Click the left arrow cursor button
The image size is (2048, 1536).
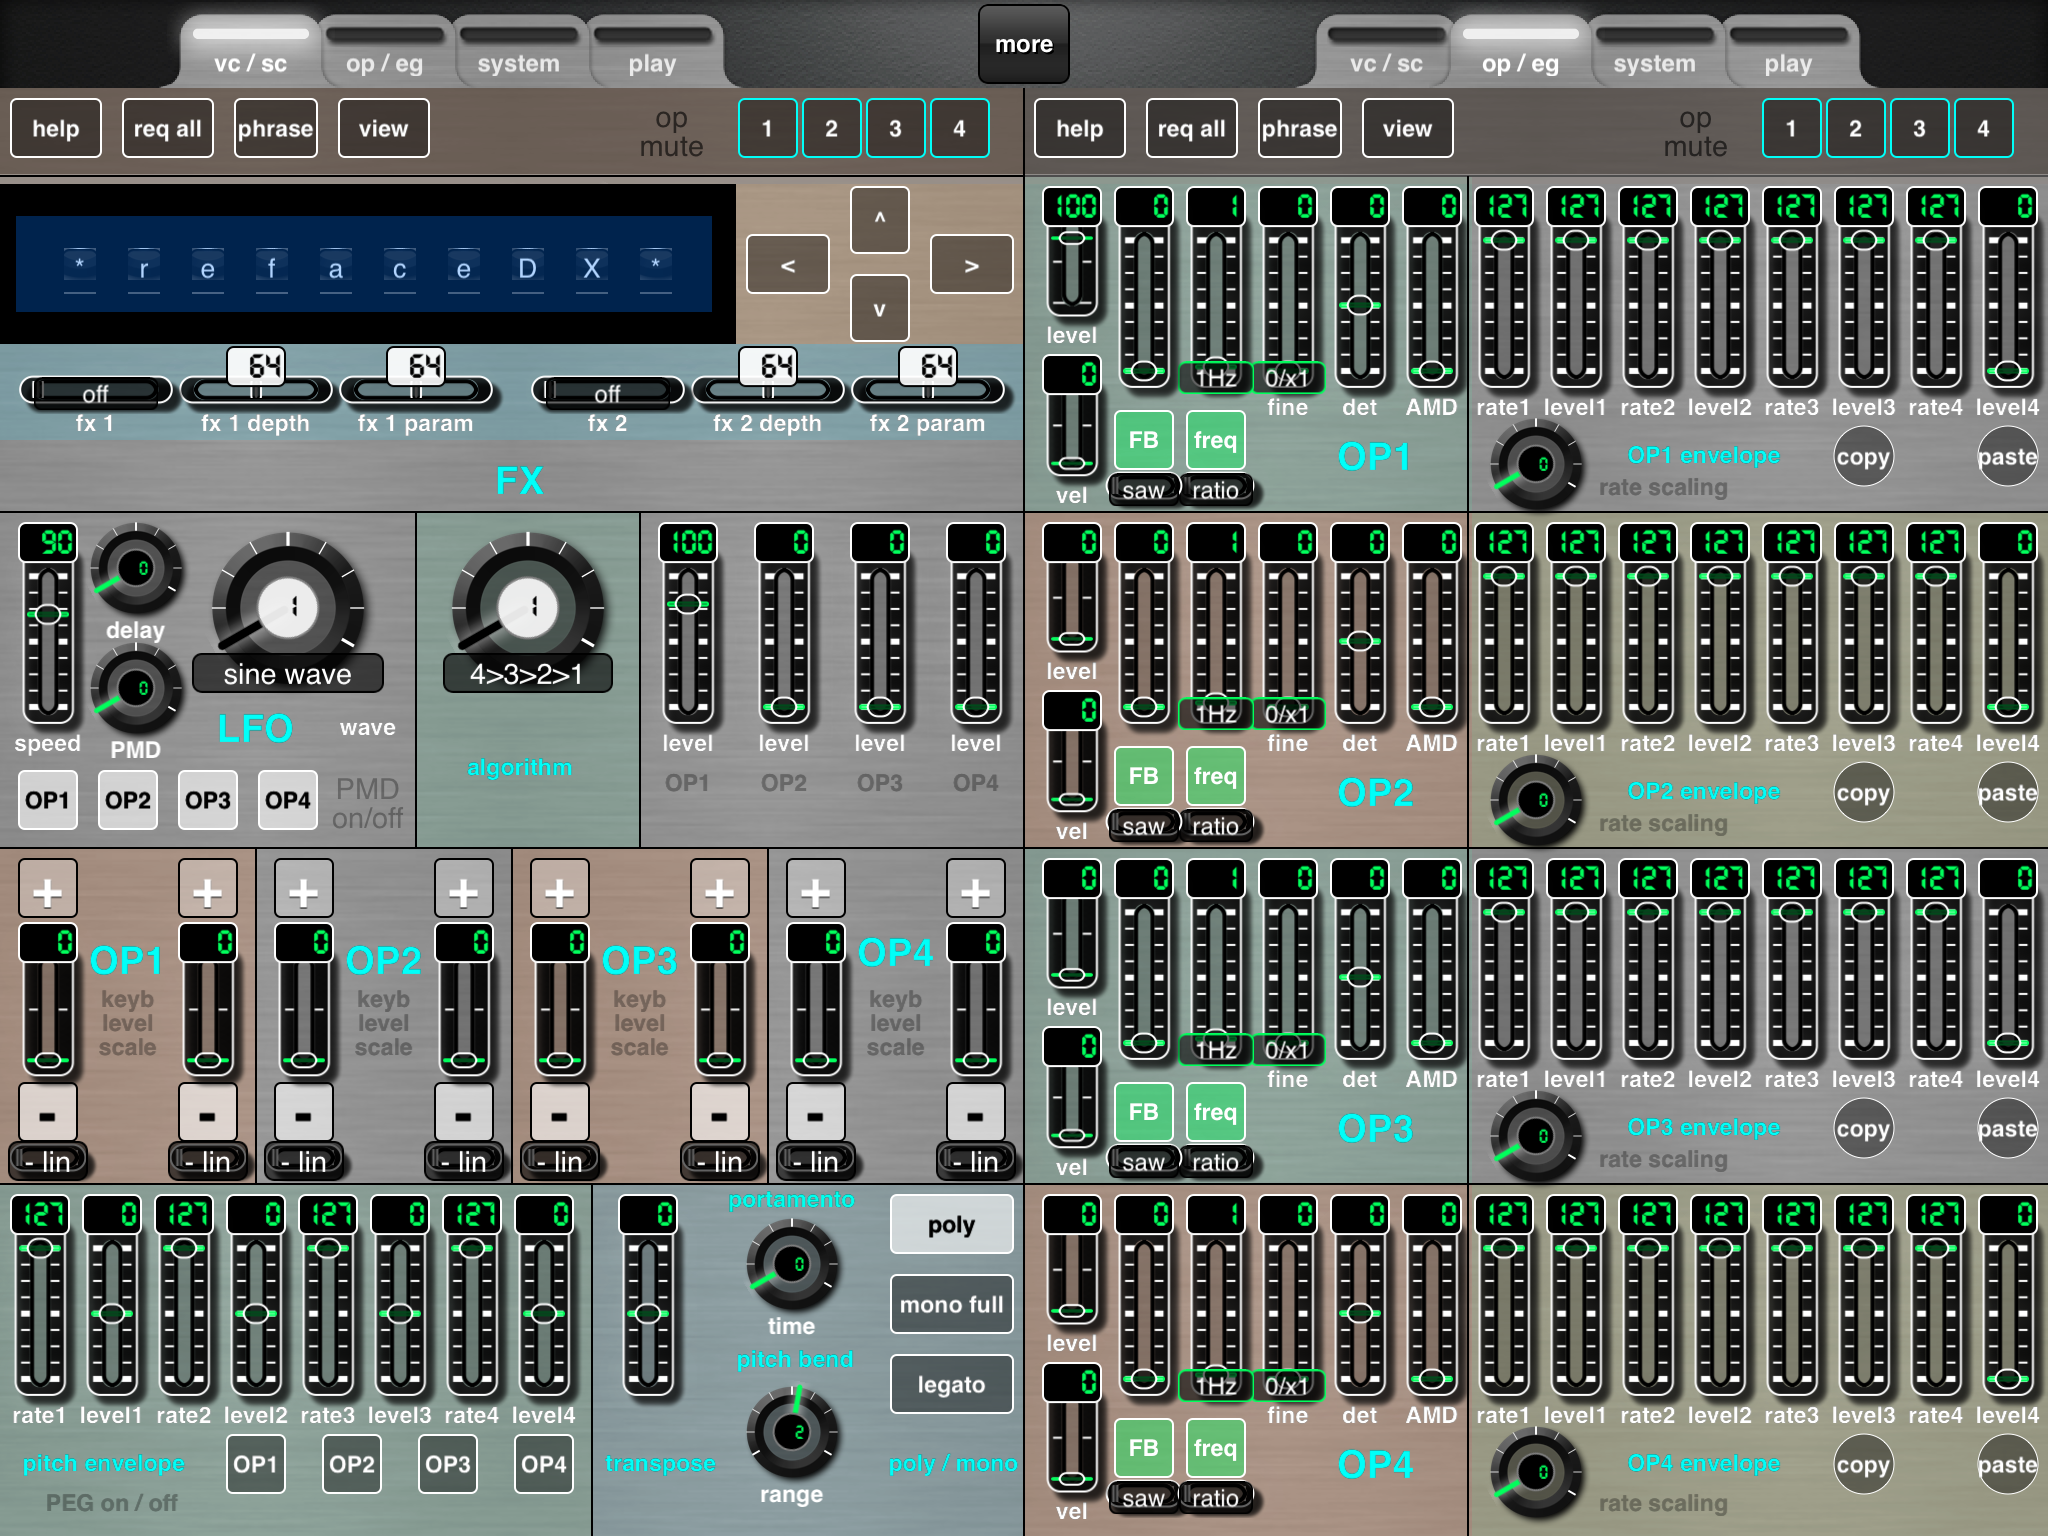click(788, 264)
